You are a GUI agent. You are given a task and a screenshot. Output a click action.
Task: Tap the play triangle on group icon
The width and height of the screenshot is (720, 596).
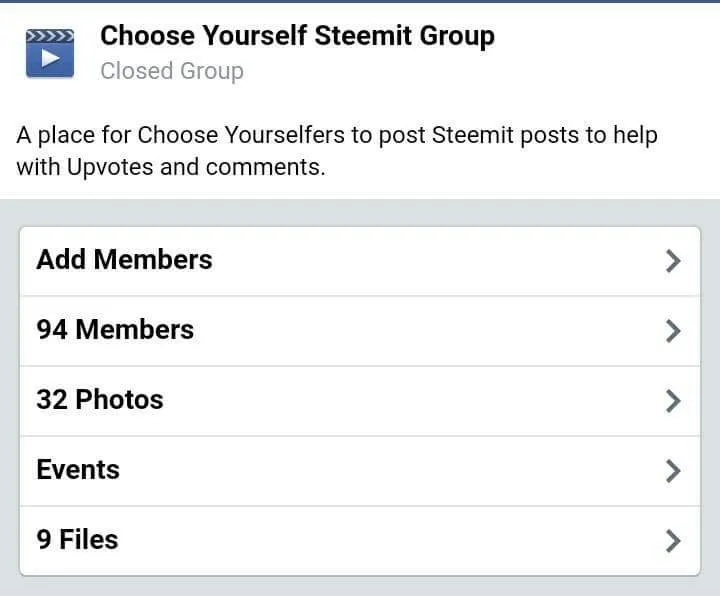(50, 58)
